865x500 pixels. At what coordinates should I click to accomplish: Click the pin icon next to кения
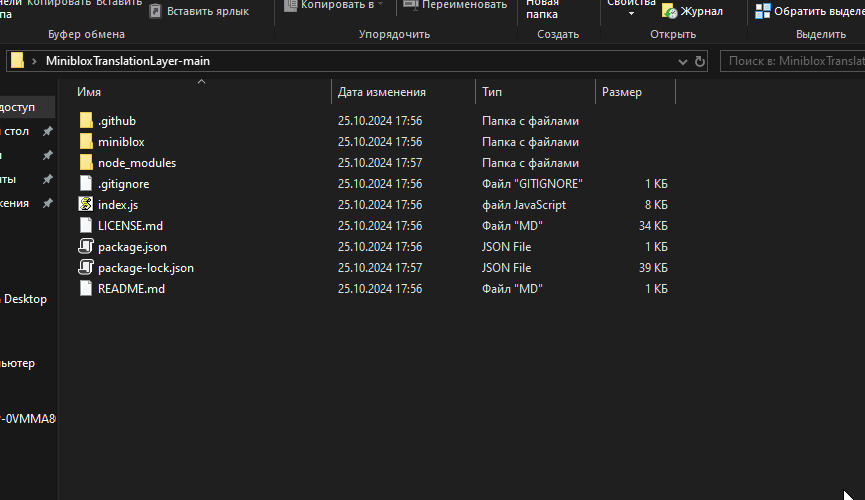point(48,203)
